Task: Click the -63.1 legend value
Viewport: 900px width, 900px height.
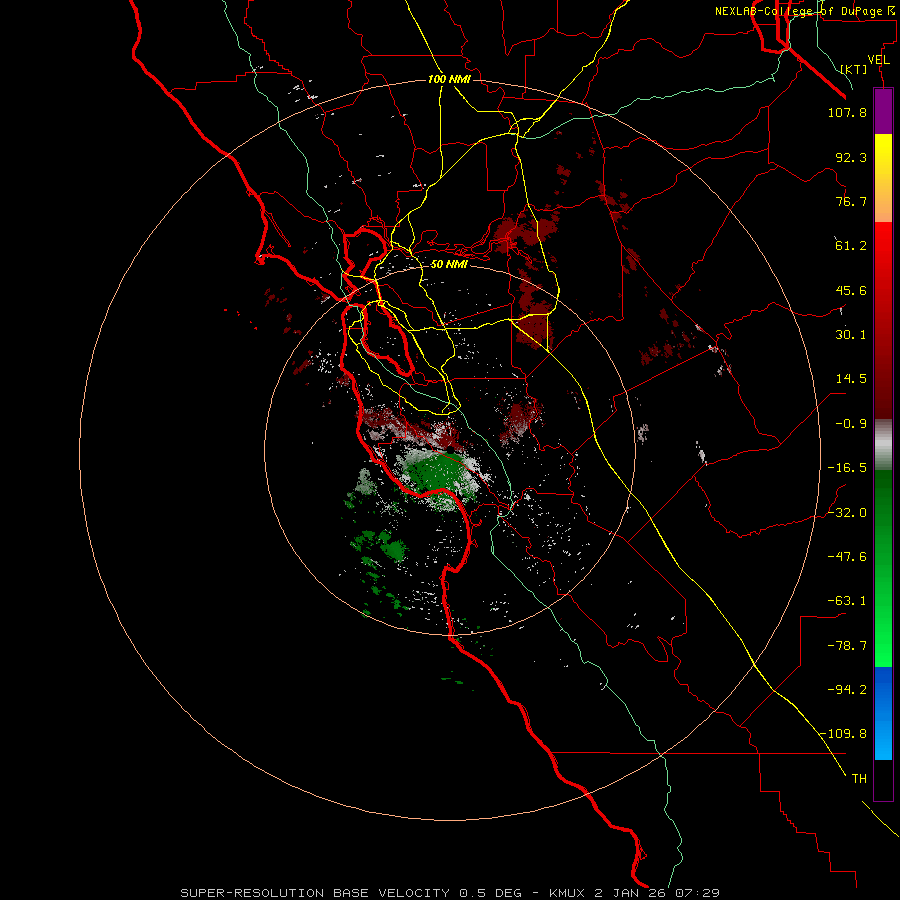Action: point(847,601)
